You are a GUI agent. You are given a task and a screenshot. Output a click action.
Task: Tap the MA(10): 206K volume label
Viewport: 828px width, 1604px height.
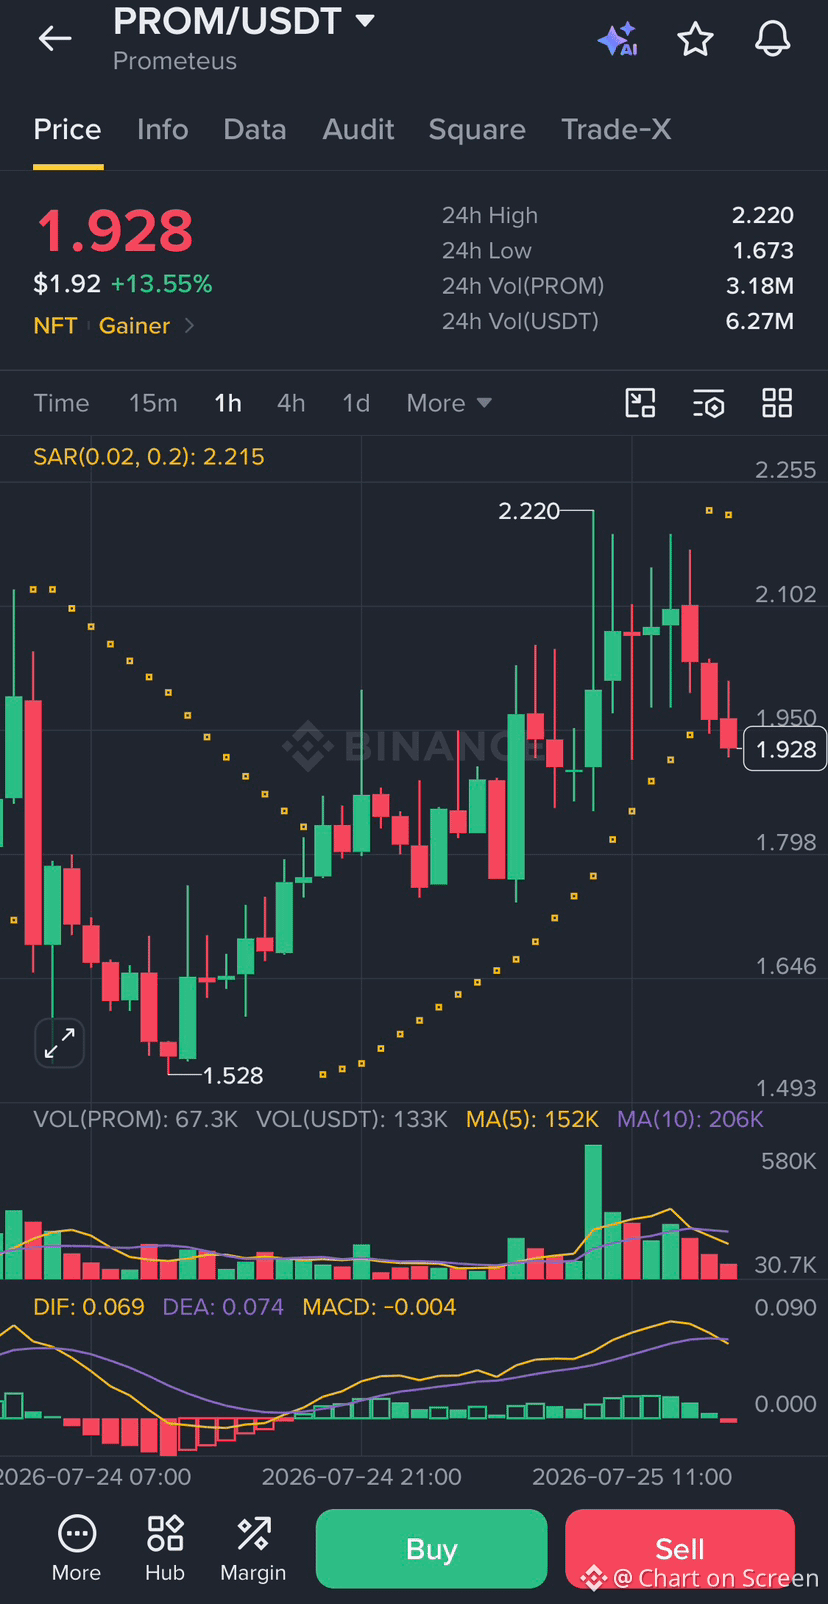click(690, 1119)
